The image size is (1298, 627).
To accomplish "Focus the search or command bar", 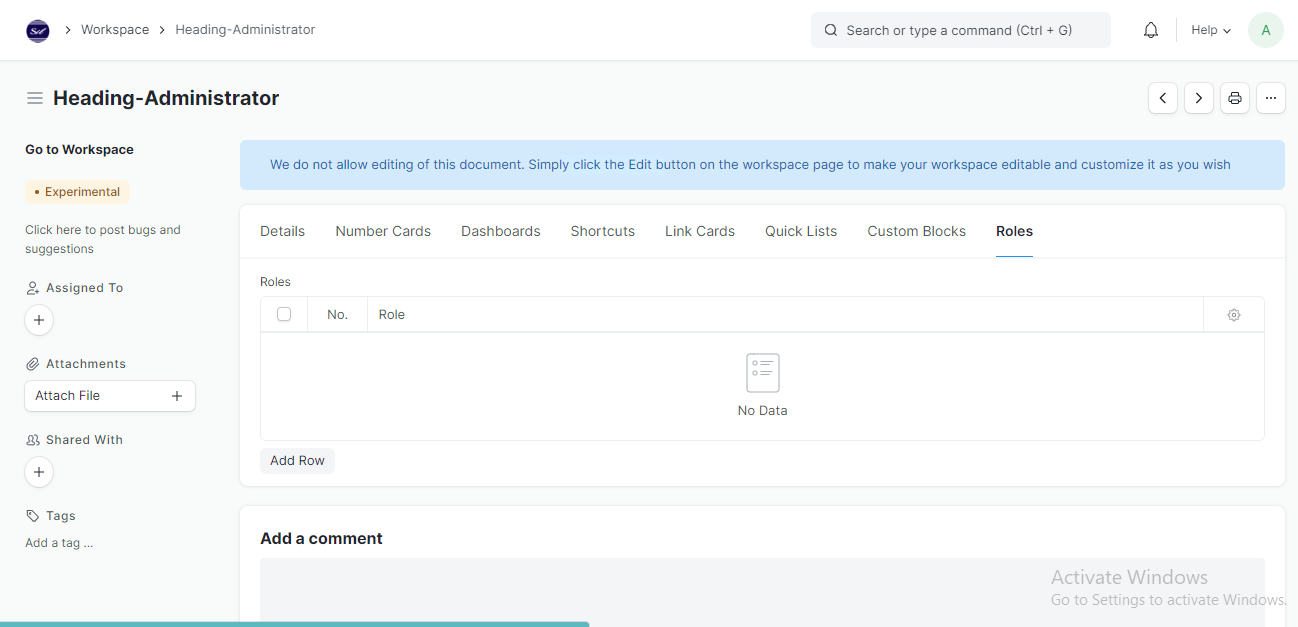I will coord(961,30).
